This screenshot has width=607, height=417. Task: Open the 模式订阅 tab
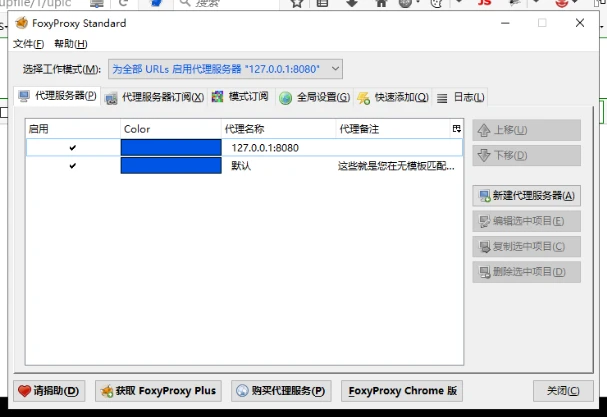240,97
